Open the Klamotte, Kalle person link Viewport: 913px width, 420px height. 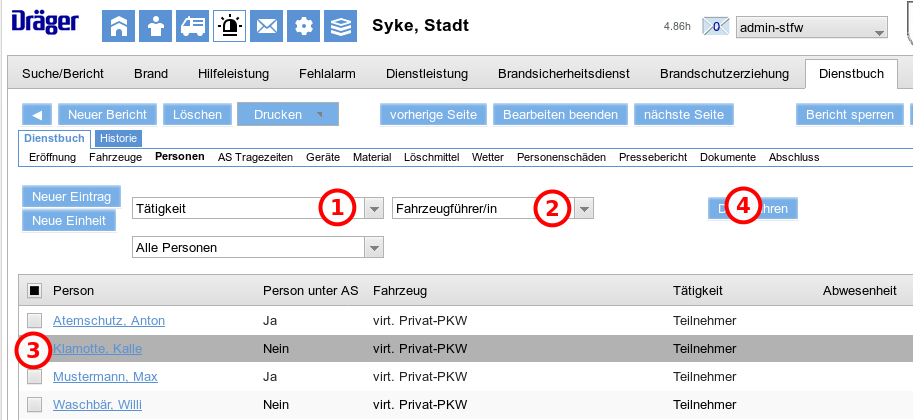[98, 349]
